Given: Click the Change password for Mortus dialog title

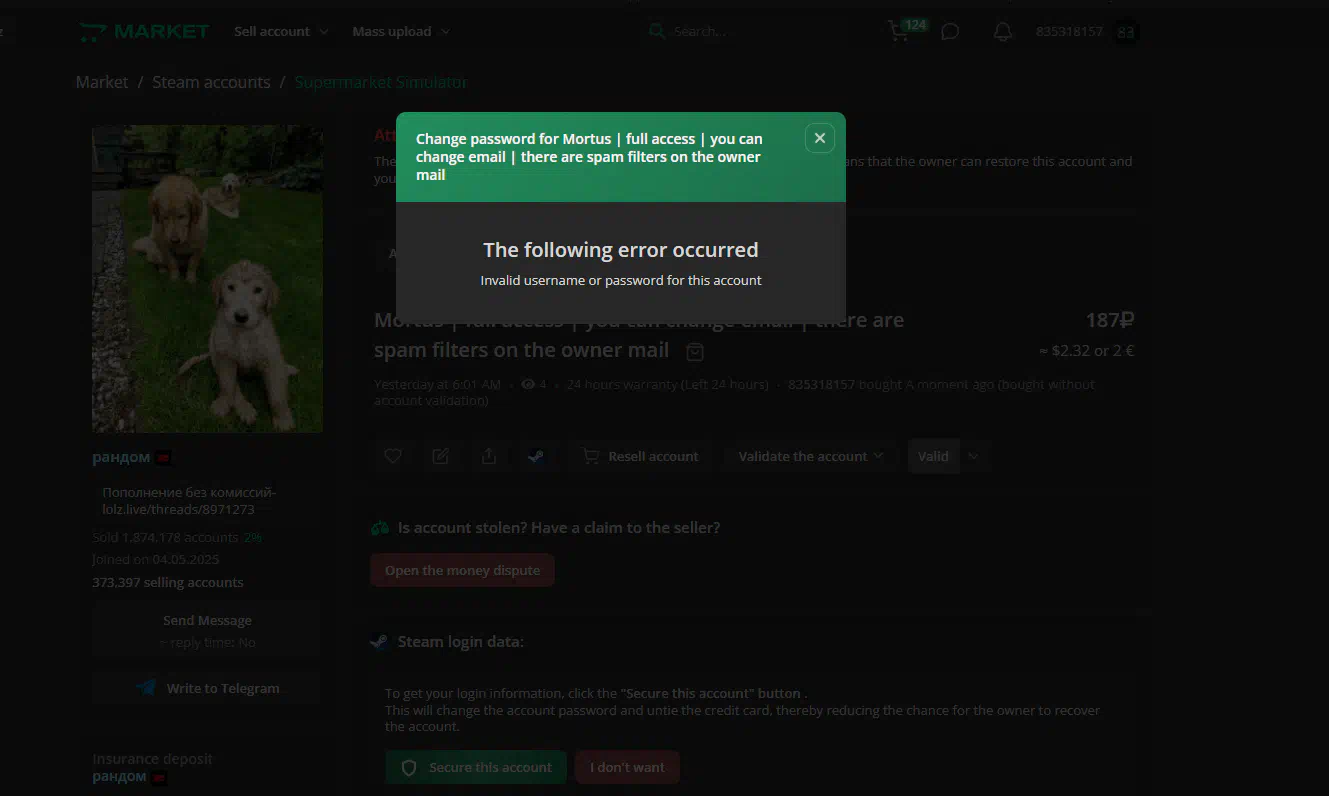Looking at the screenshot, I should [x=589, y=157].
